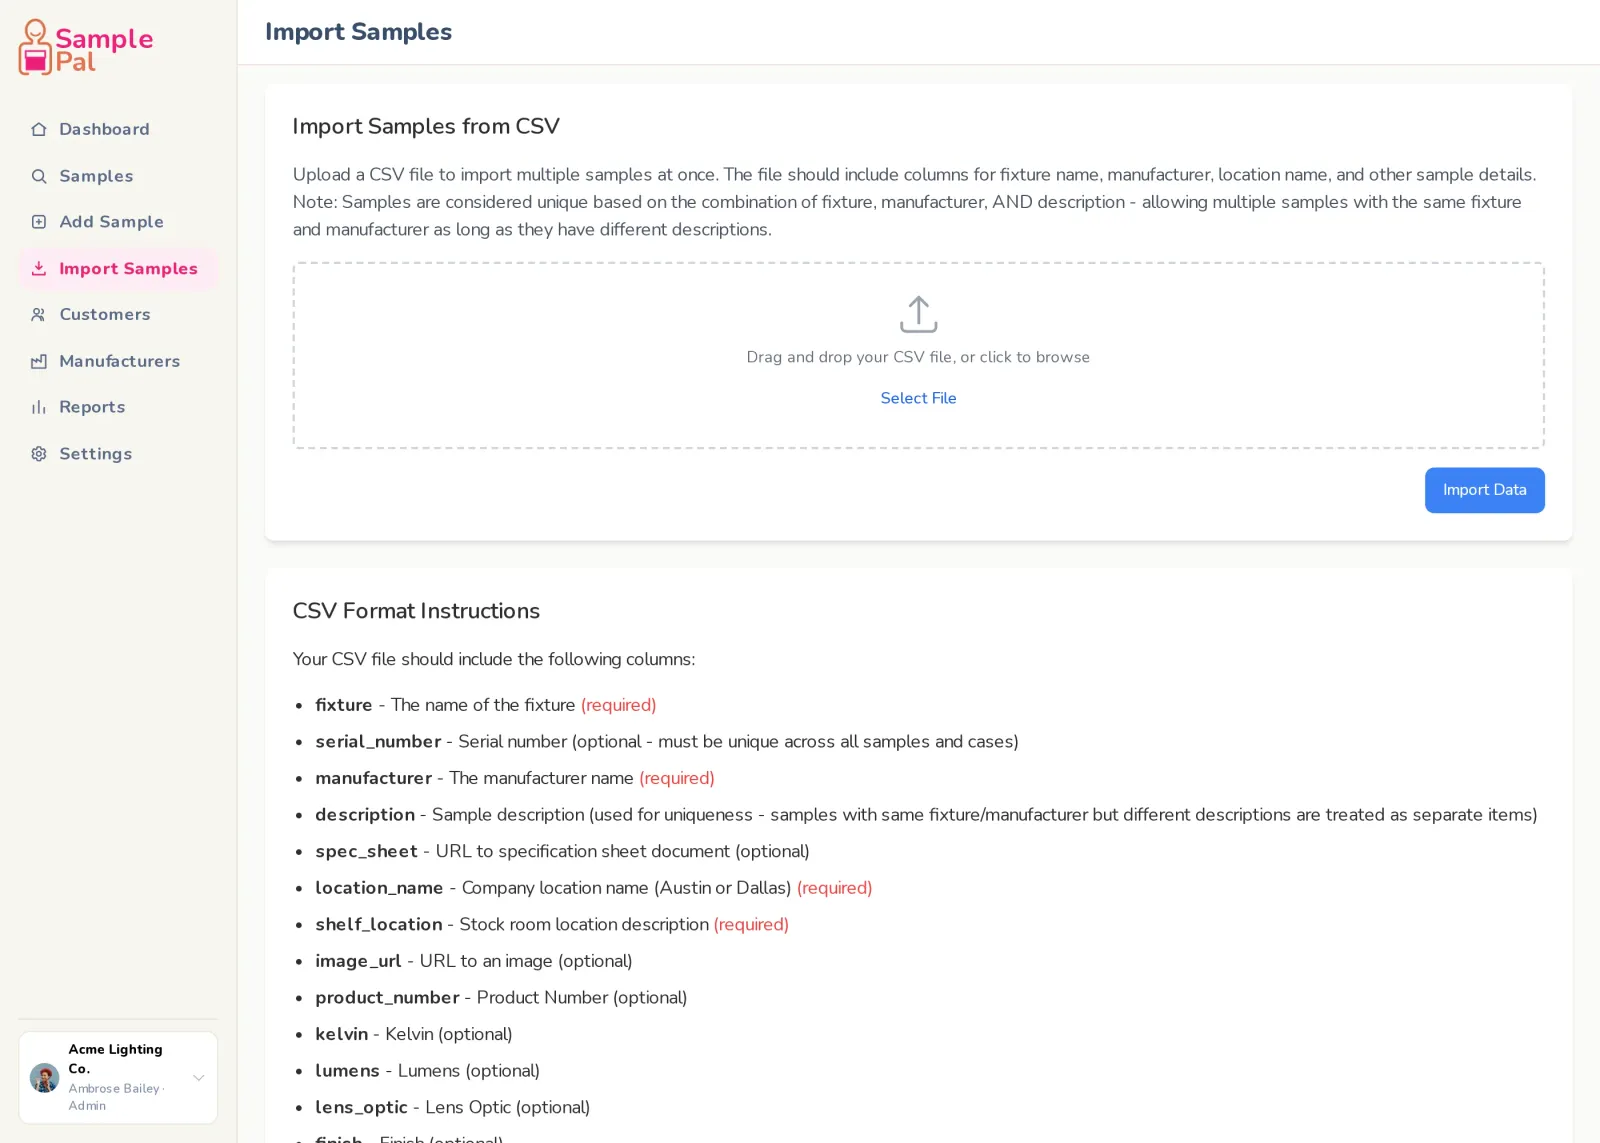Screen dimensions: 1600x1143
Task: Navigate to Manufacturers
Action: coord(118,361)
